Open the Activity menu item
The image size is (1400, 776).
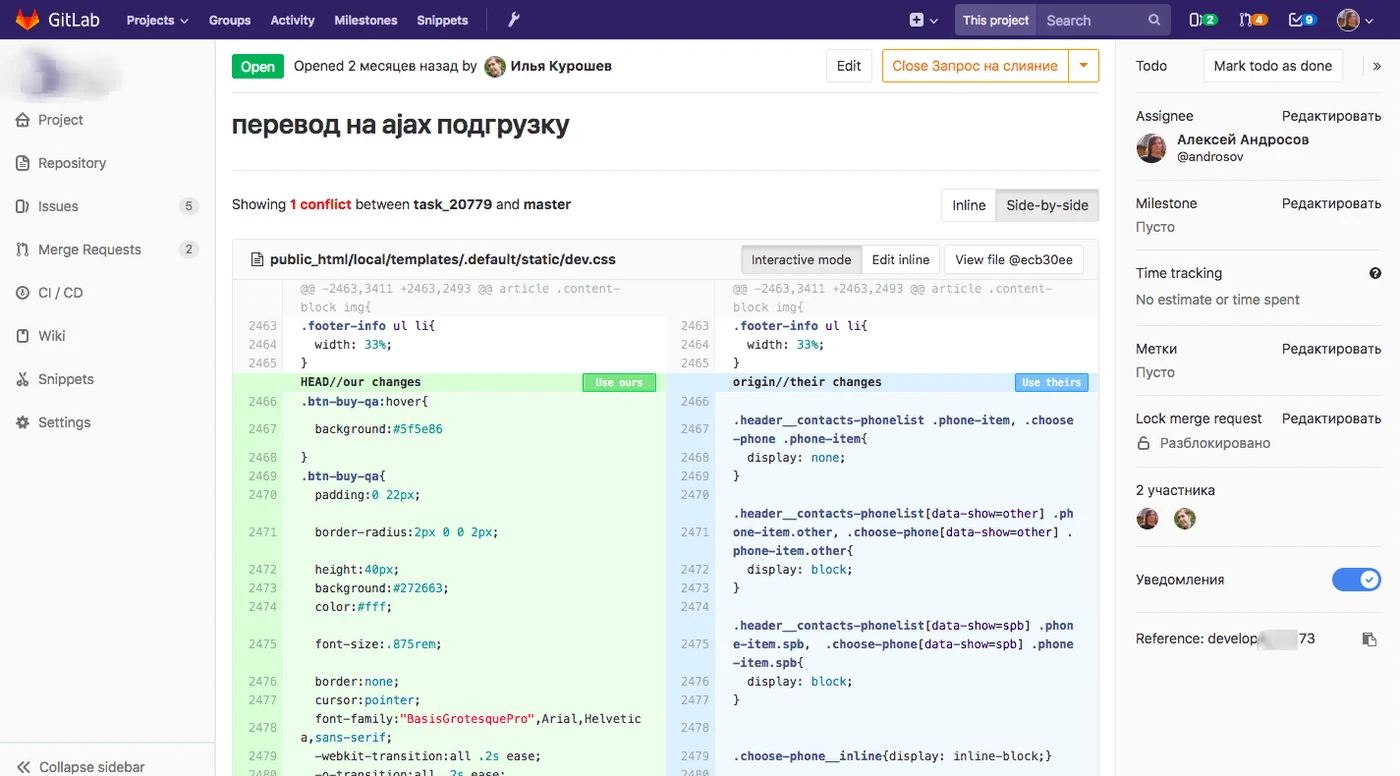[x=292, y=20]
